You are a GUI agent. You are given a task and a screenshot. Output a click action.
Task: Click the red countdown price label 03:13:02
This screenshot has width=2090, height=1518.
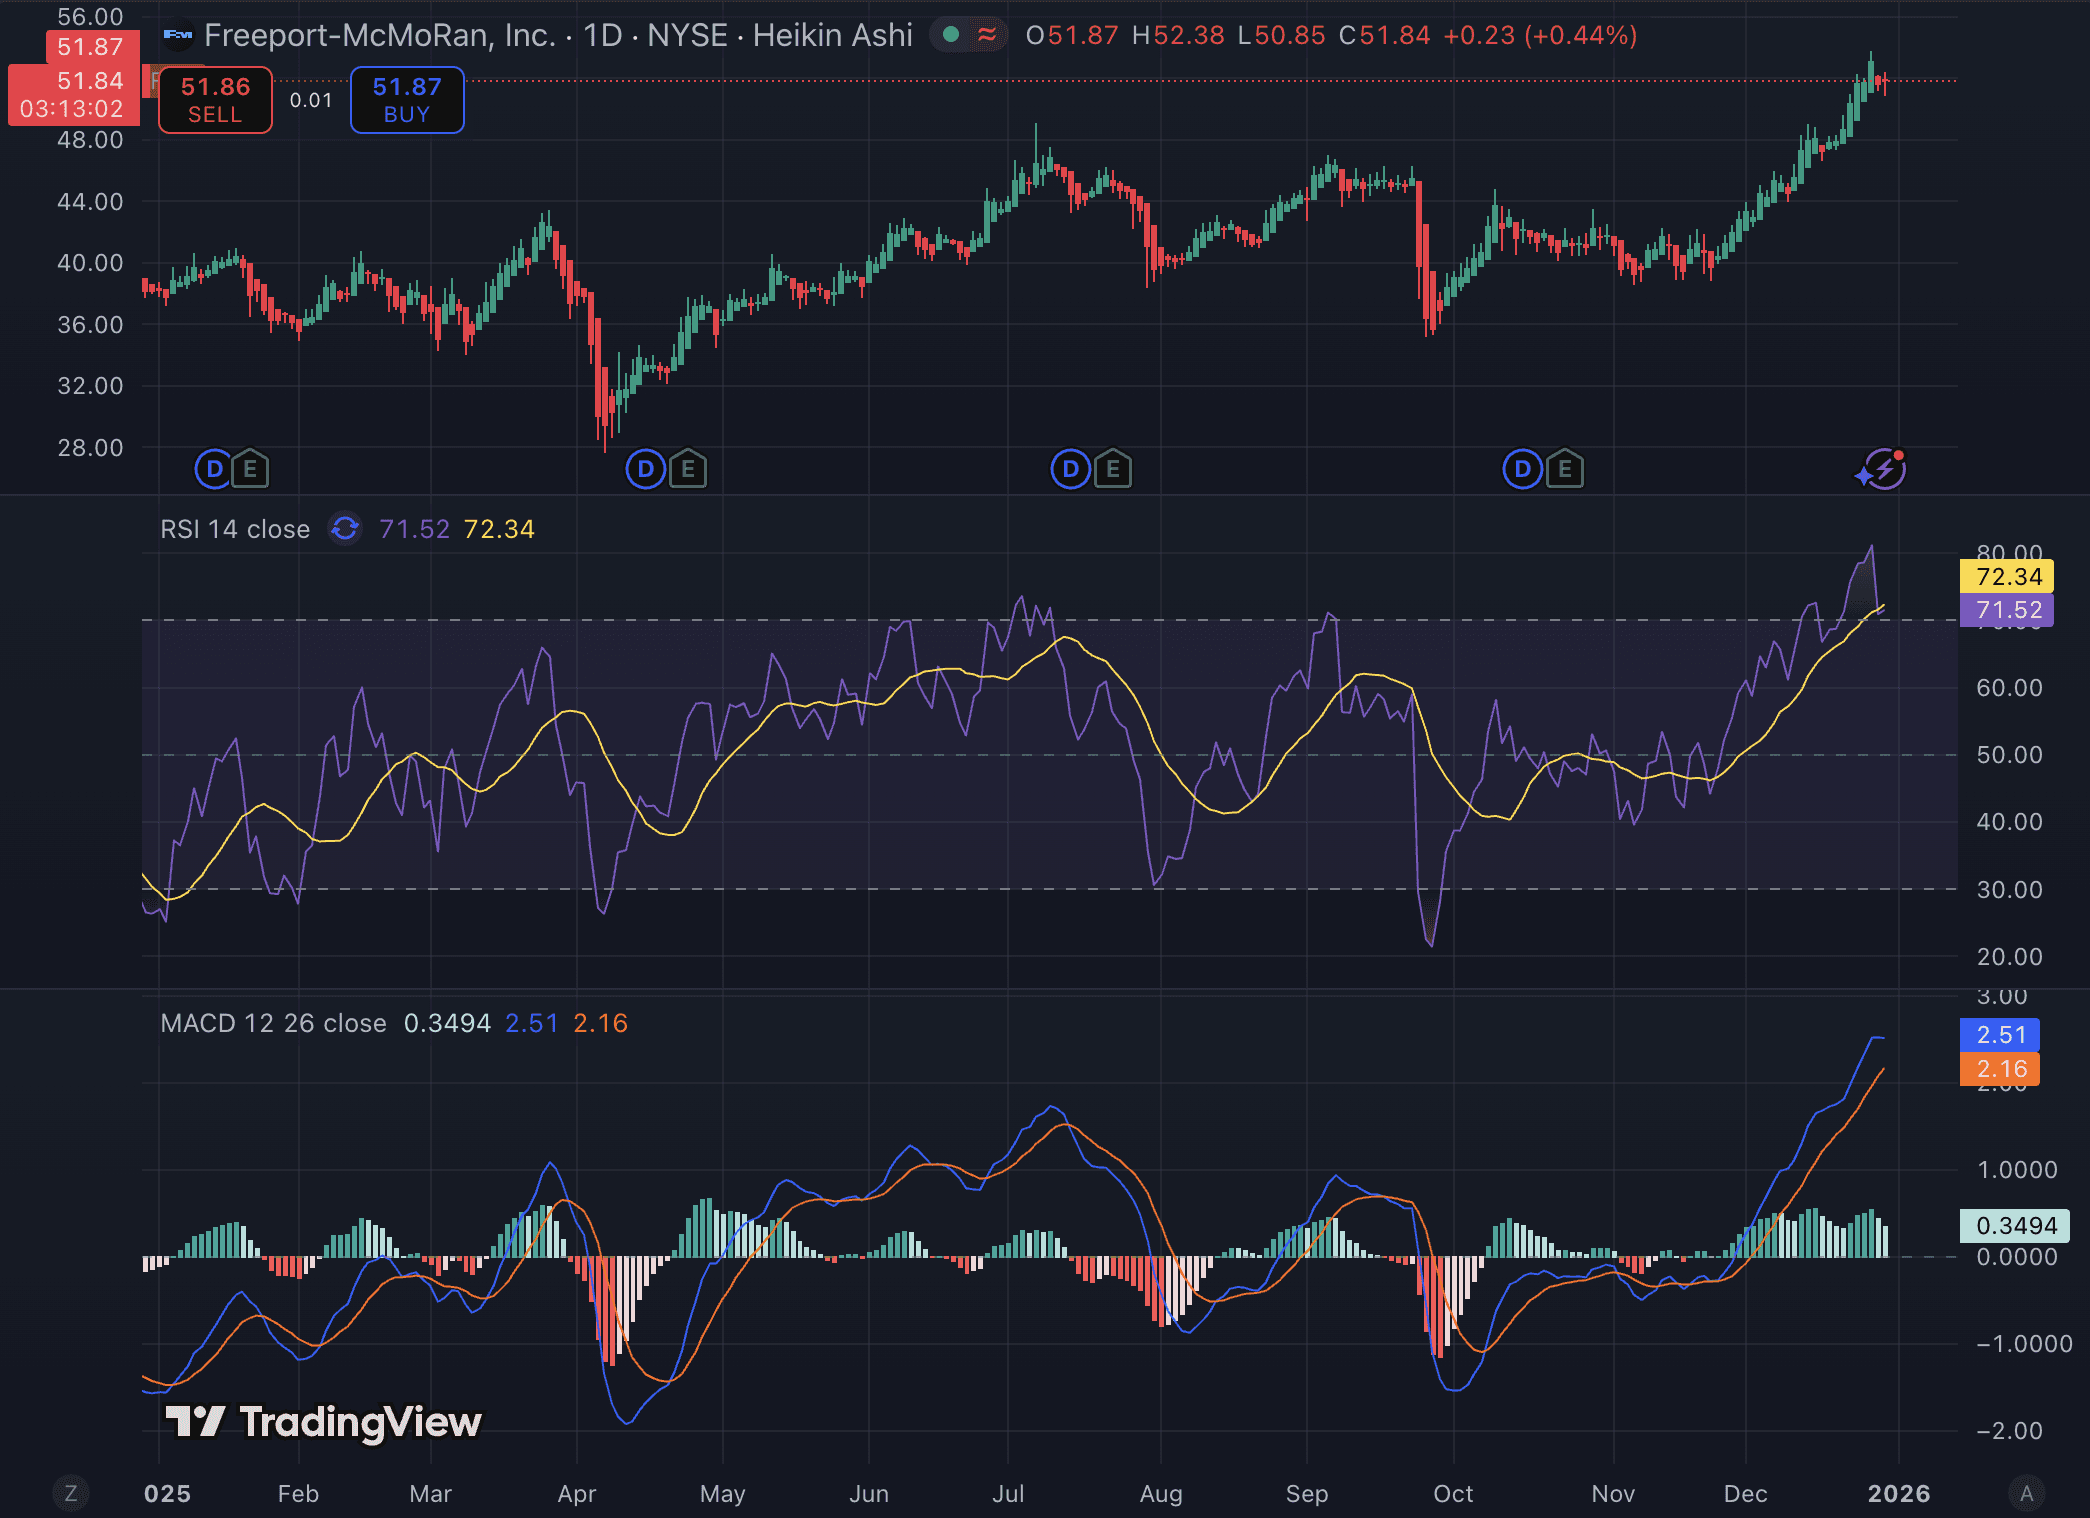[71, 108]
